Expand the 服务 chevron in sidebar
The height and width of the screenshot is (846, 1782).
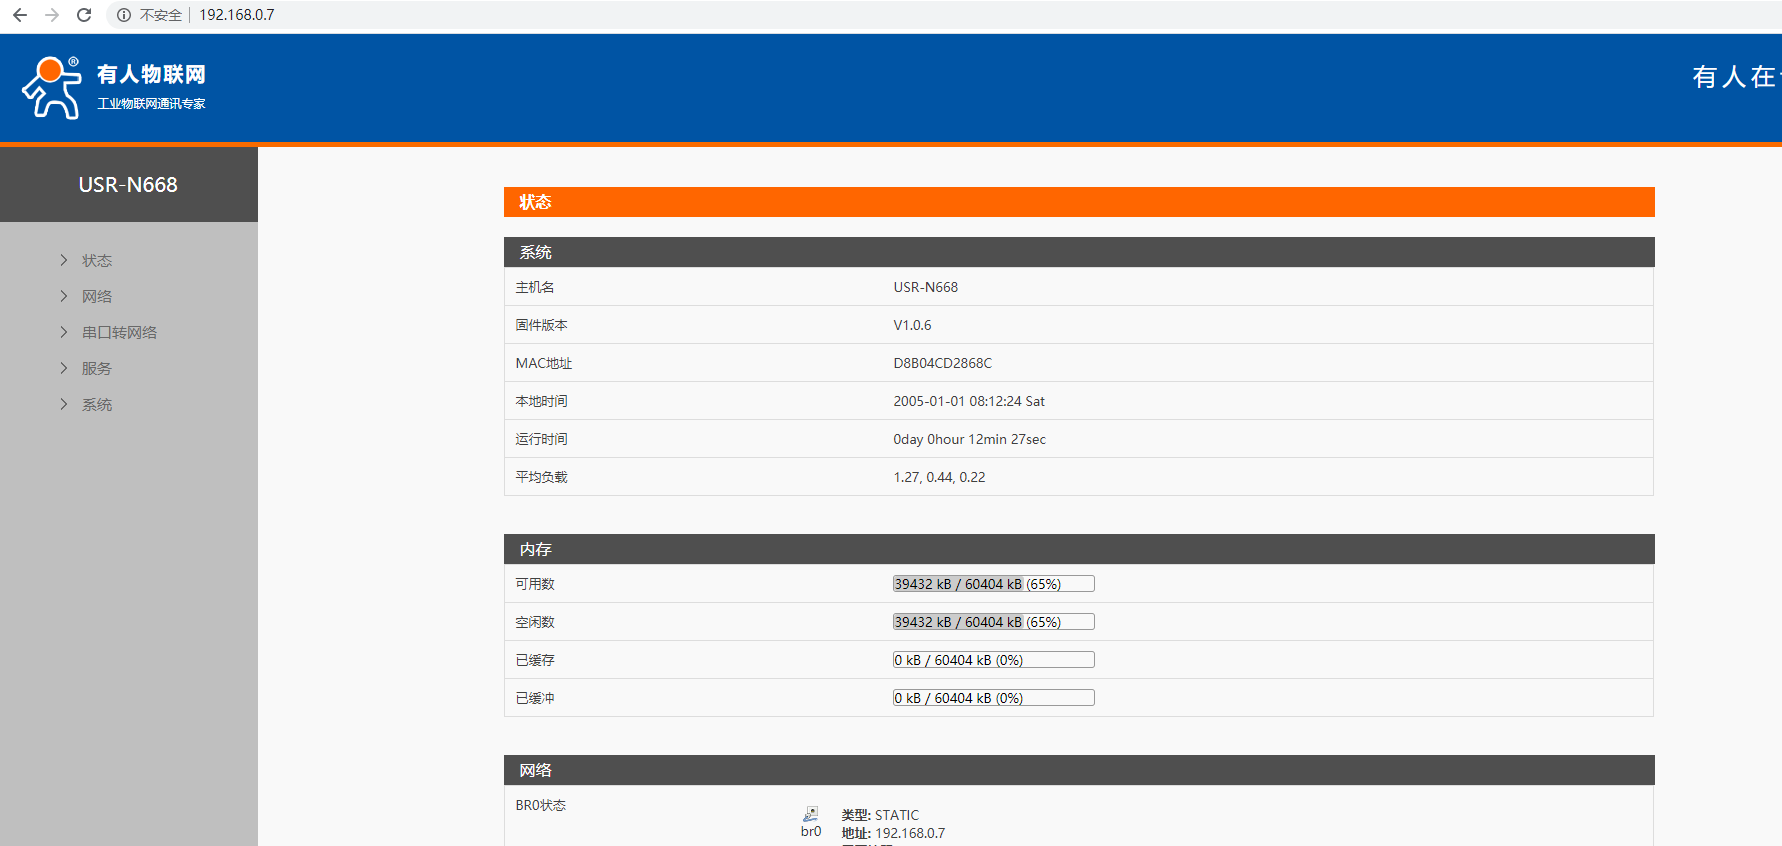(64, 368)
